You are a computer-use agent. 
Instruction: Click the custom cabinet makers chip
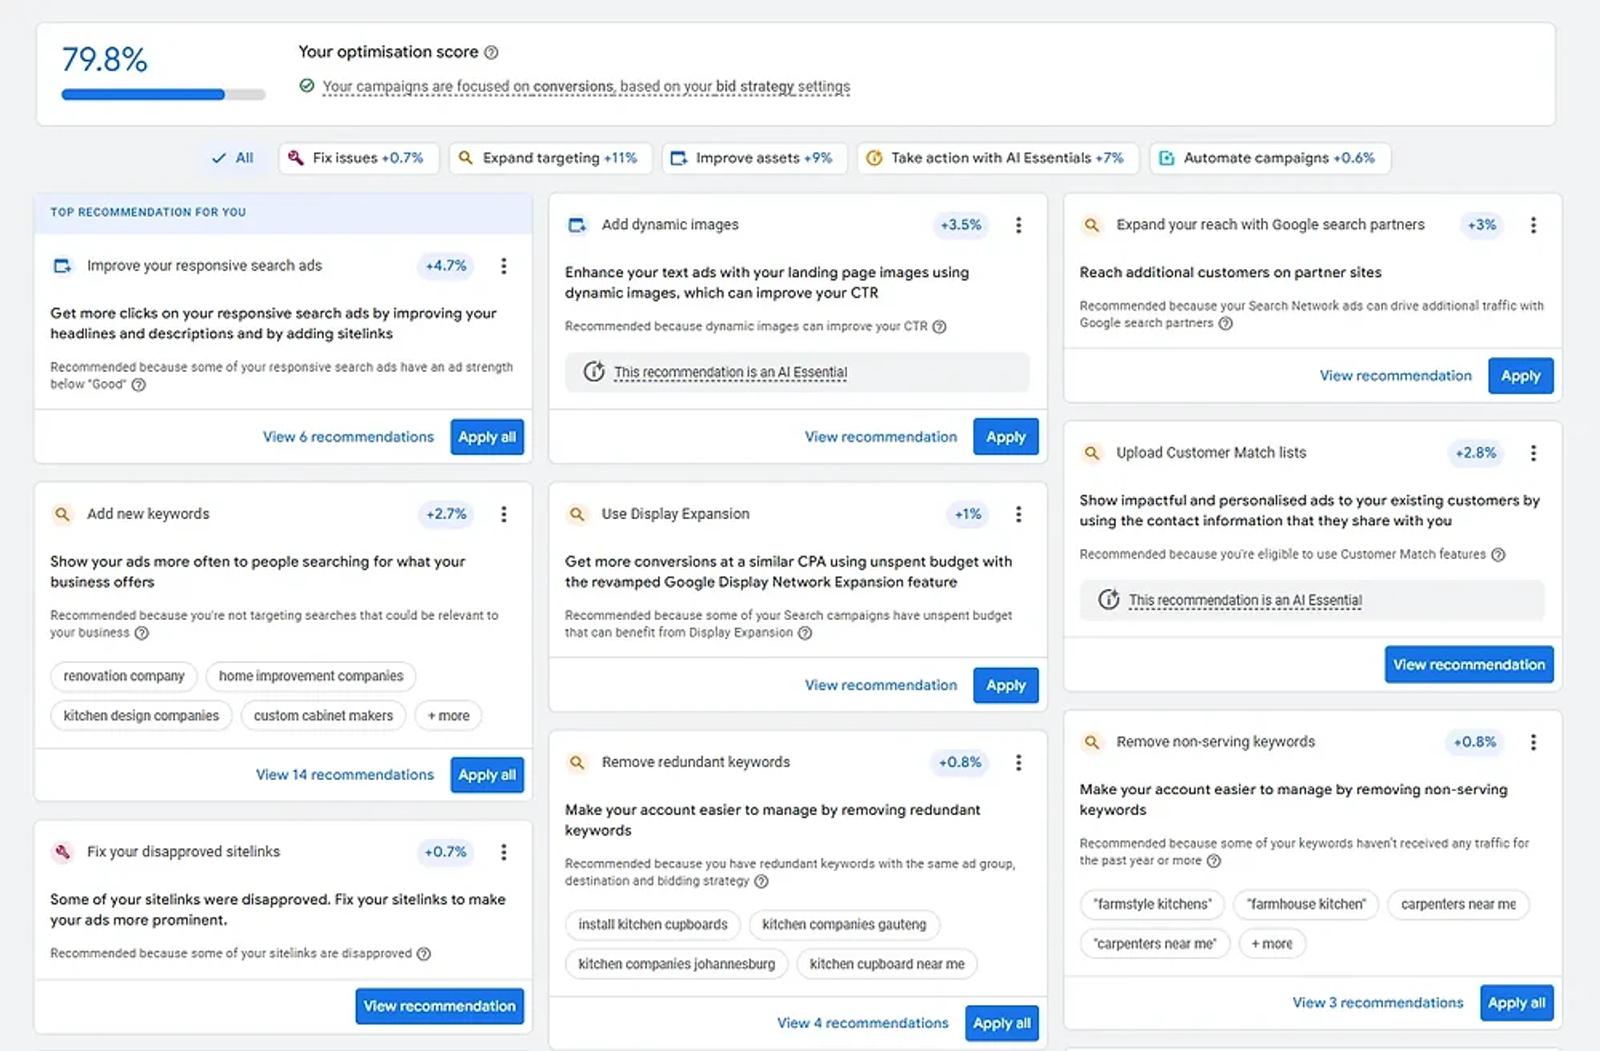coord(323,716)
